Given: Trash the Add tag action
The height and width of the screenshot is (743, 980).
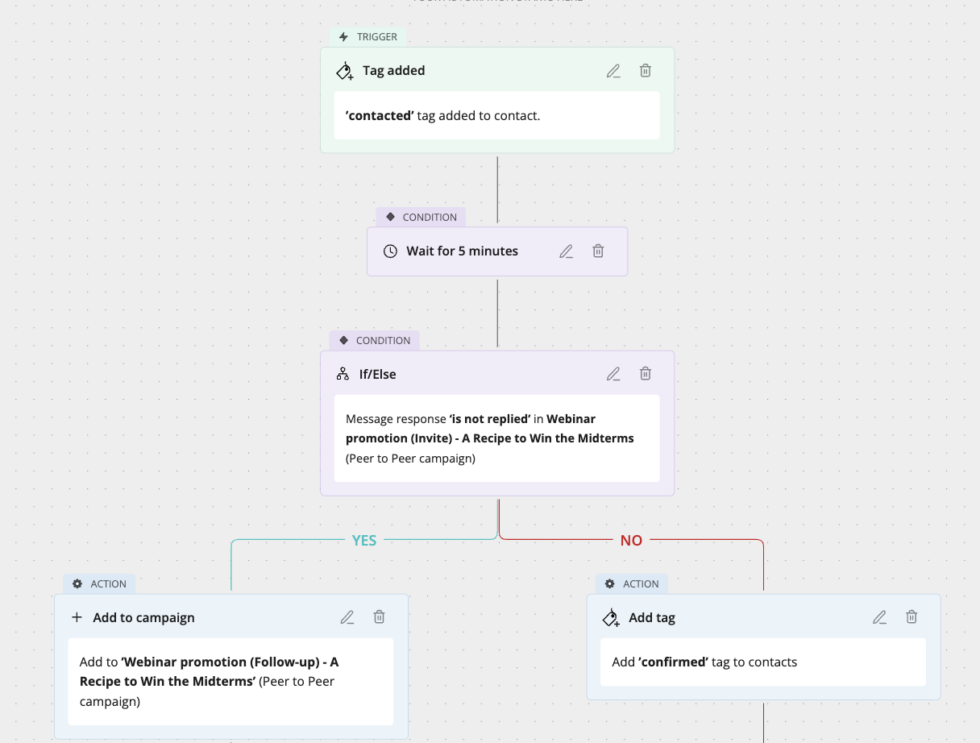Looking at the screenshot, I should [x=912, y=617].
